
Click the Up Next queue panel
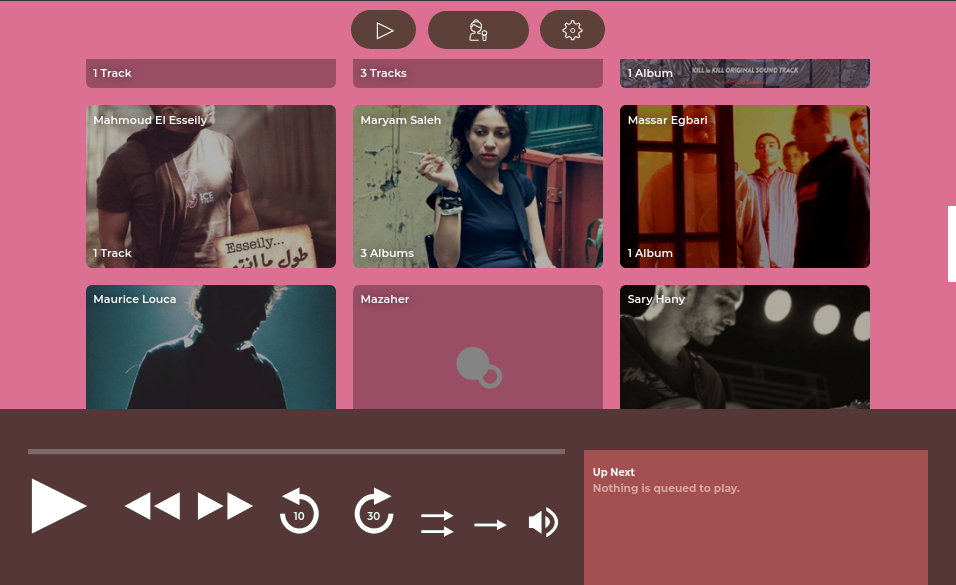tap(755, 515)
